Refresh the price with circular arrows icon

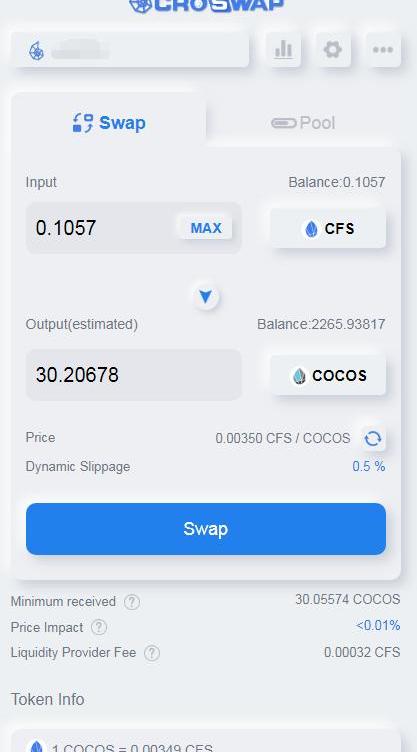[x=373, y=438]
